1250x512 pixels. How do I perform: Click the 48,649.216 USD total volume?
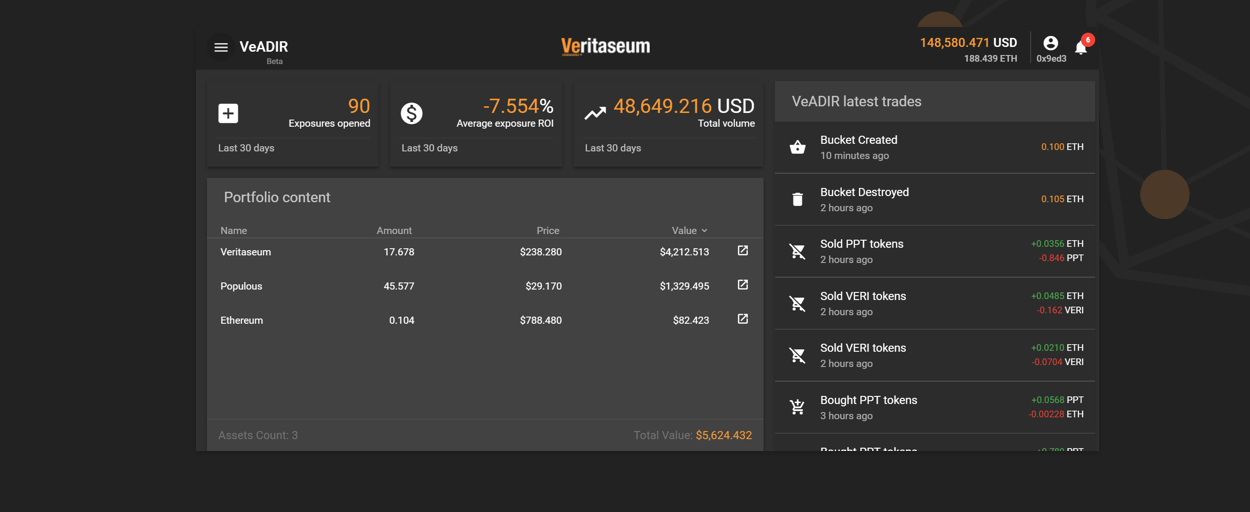pos(684,106)
